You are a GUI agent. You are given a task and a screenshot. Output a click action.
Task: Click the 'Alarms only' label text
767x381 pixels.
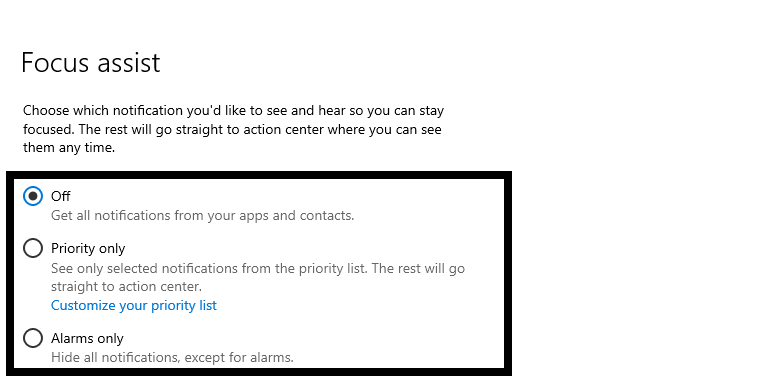(87, 338)
